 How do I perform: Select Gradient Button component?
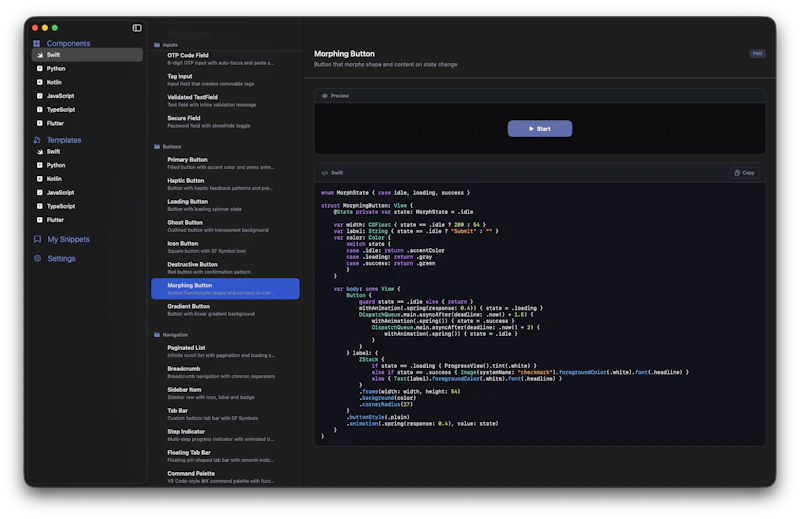click(226, 310)
